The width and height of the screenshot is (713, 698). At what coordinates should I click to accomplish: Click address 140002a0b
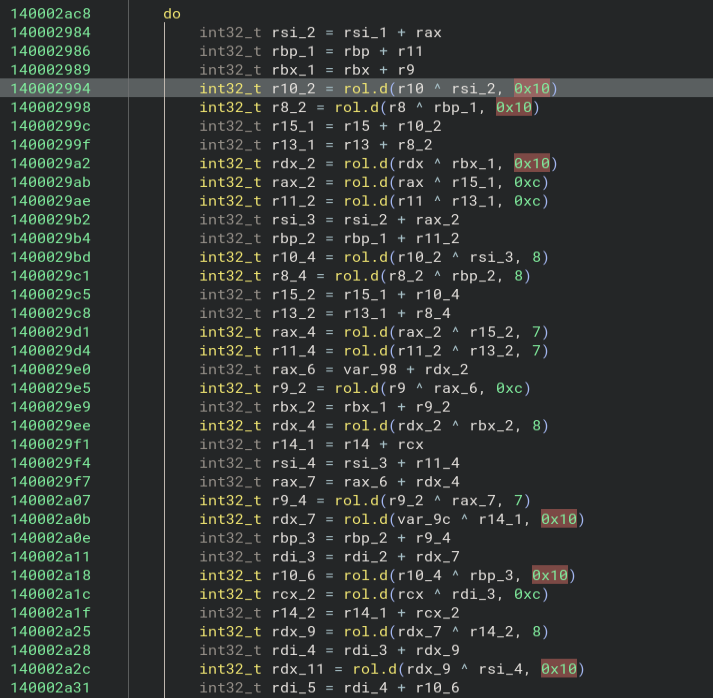(50, 519)
